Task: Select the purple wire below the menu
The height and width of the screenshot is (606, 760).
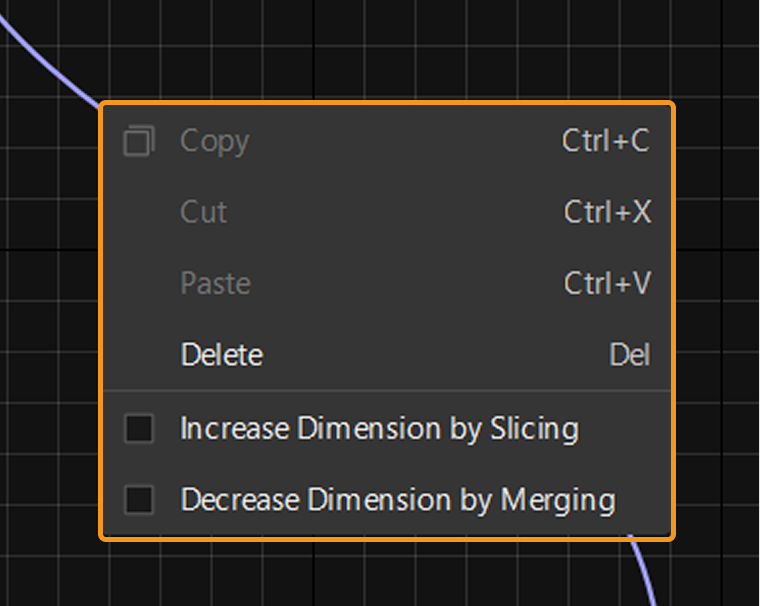Action: click(645, 570)
